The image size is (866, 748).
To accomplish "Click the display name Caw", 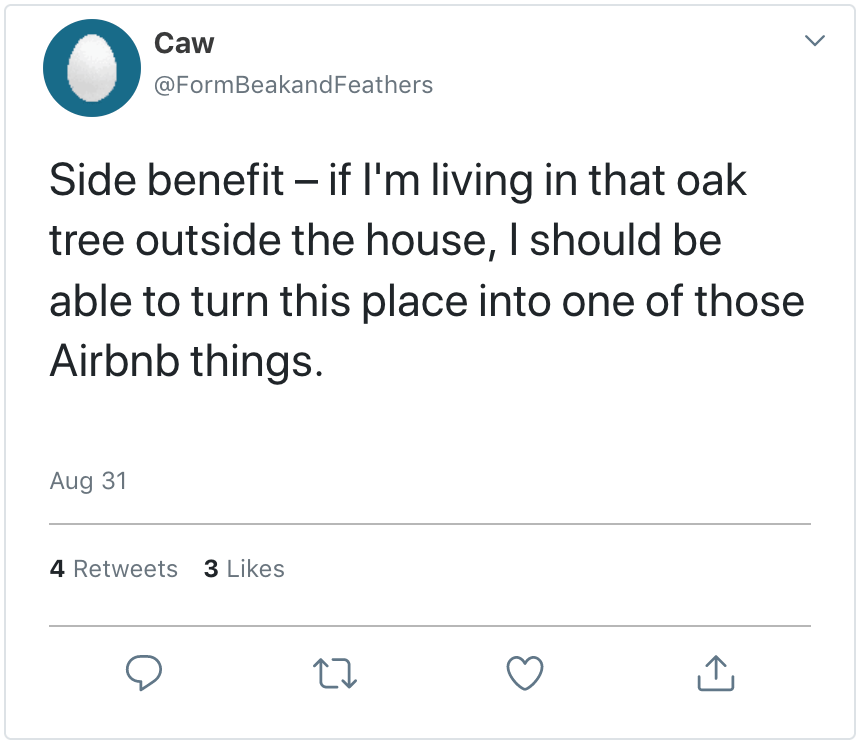I will [x=184, y=43].
